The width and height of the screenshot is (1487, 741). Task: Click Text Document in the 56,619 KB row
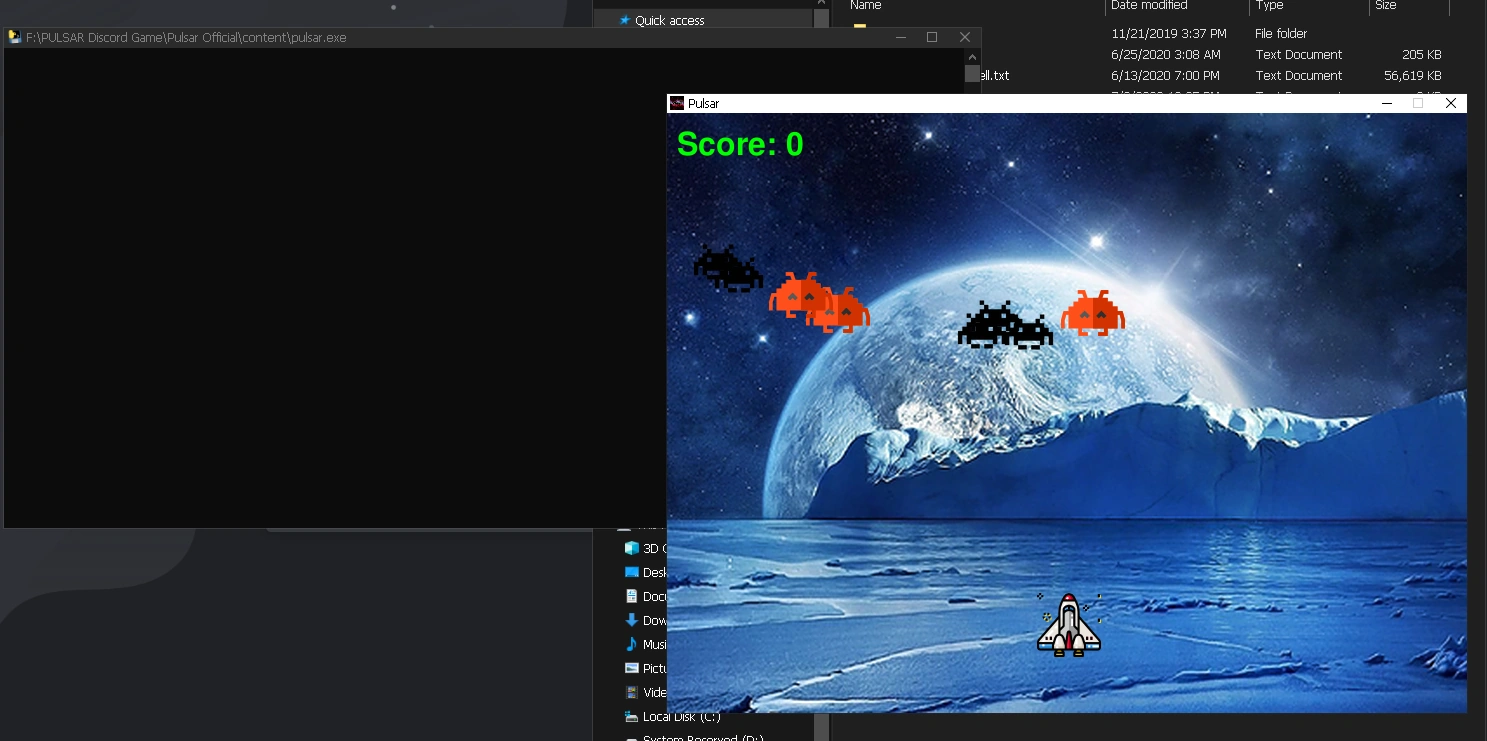(x=1299, y=75)
